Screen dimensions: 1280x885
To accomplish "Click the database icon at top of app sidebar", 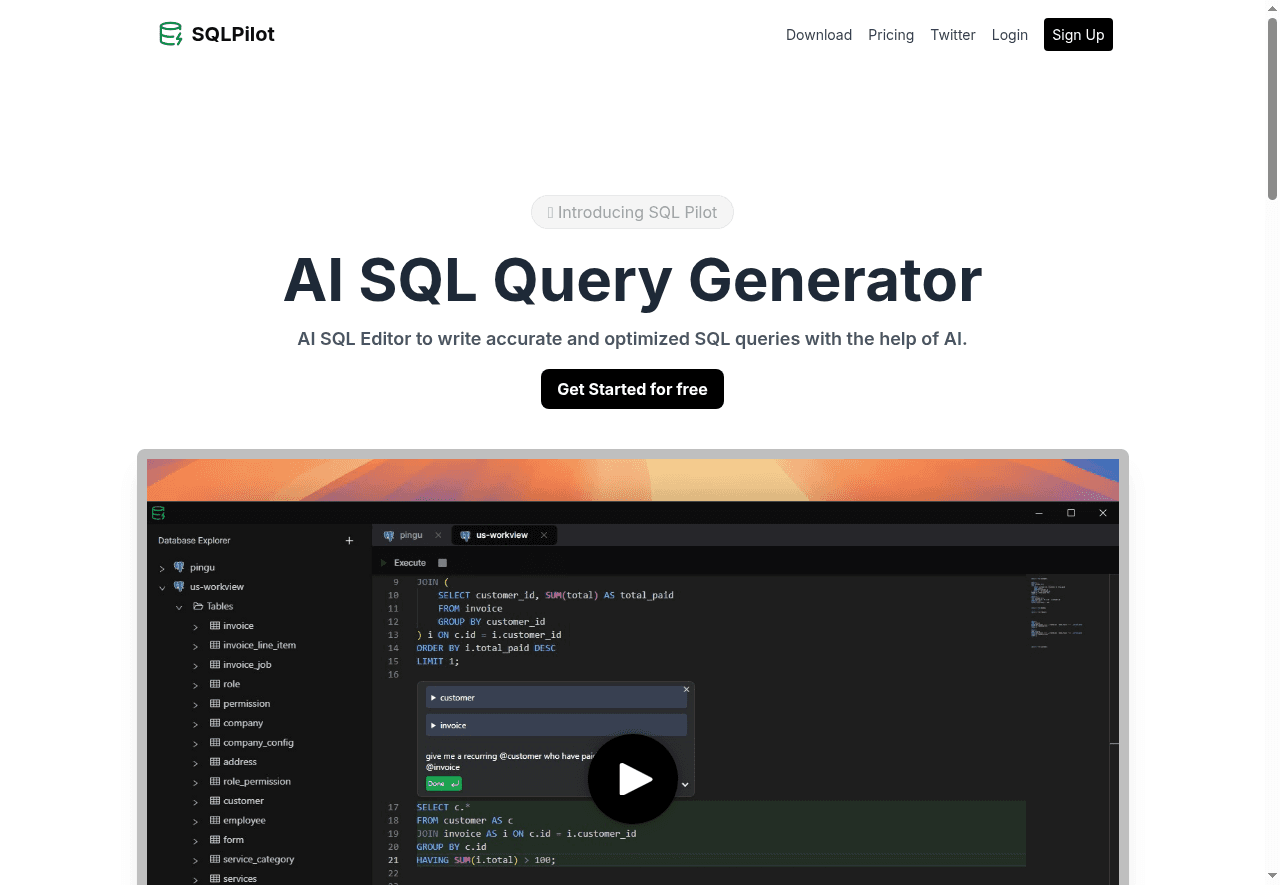I will point(158,512).
